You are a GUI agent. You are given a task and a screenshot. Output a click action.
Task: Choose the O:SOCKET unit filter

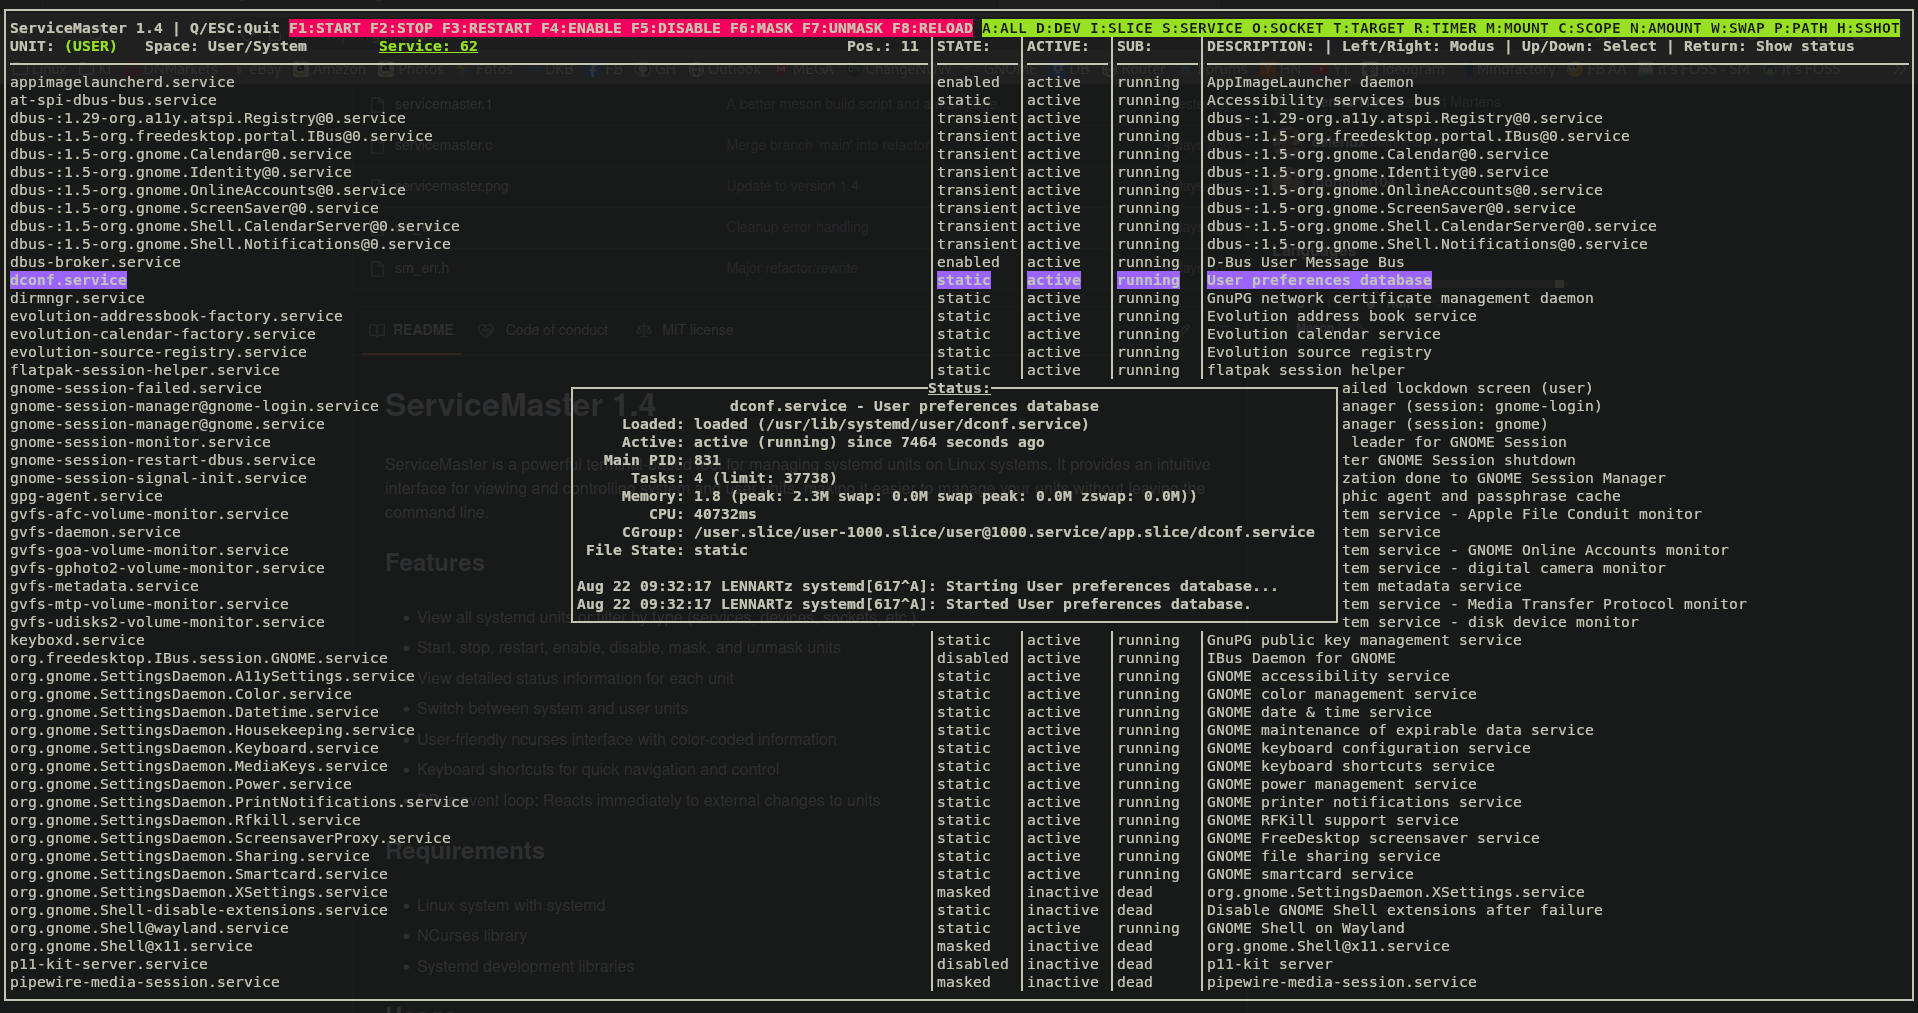(x=1288, y=28)
